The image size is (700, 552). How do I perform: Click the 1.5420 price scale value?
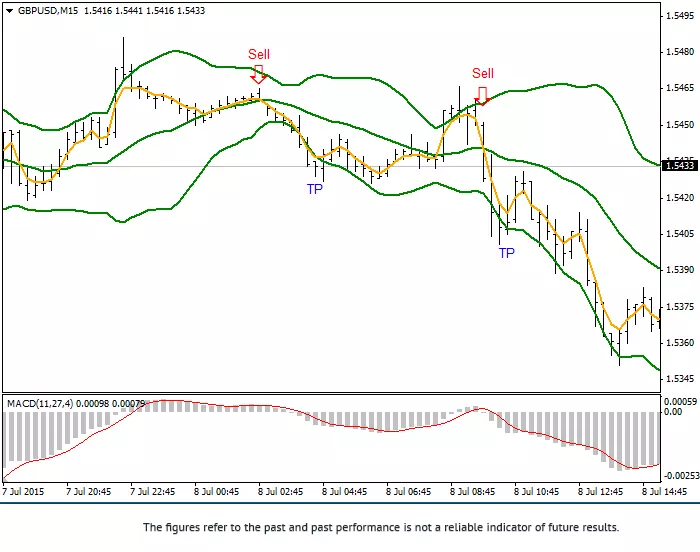(680, 197)
